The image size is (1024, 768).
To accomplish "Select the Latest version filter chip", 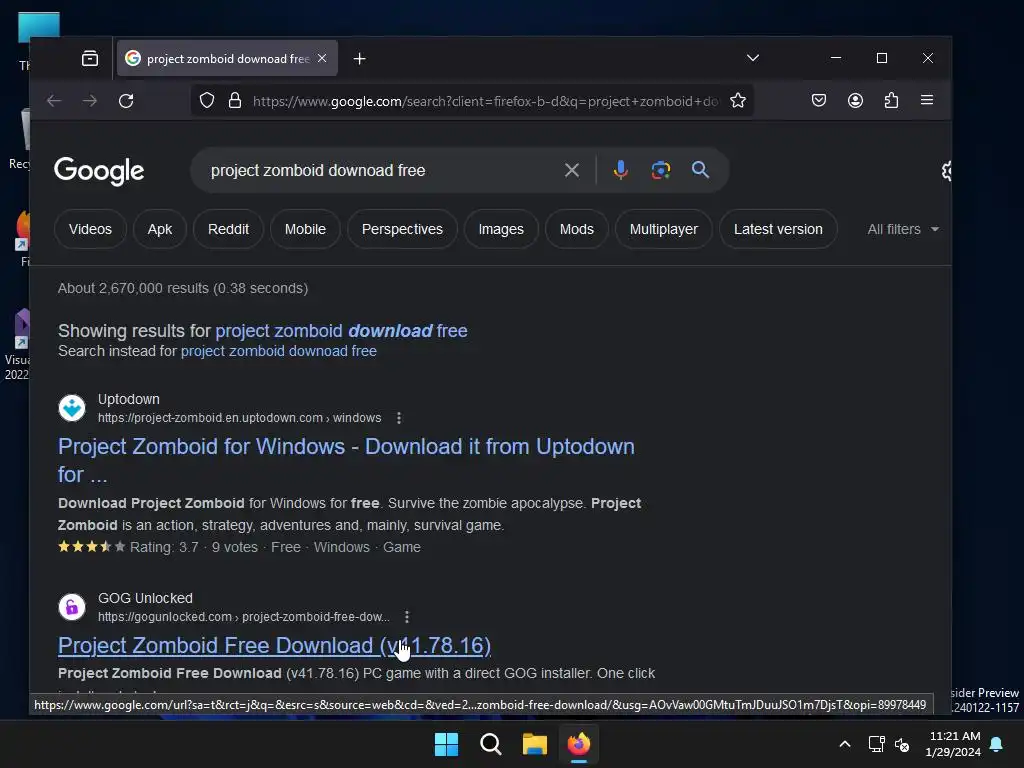I will 778,229.
